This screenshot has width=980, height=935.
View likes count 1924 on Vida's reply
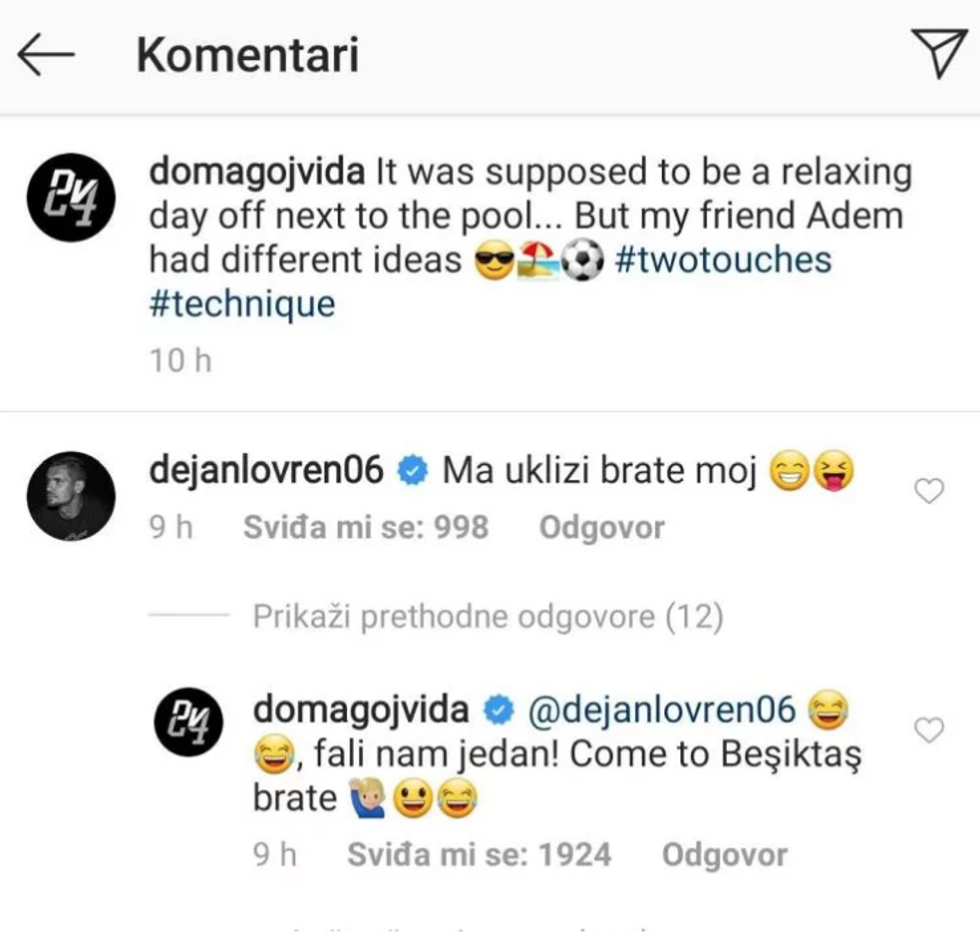pos(479,855)
